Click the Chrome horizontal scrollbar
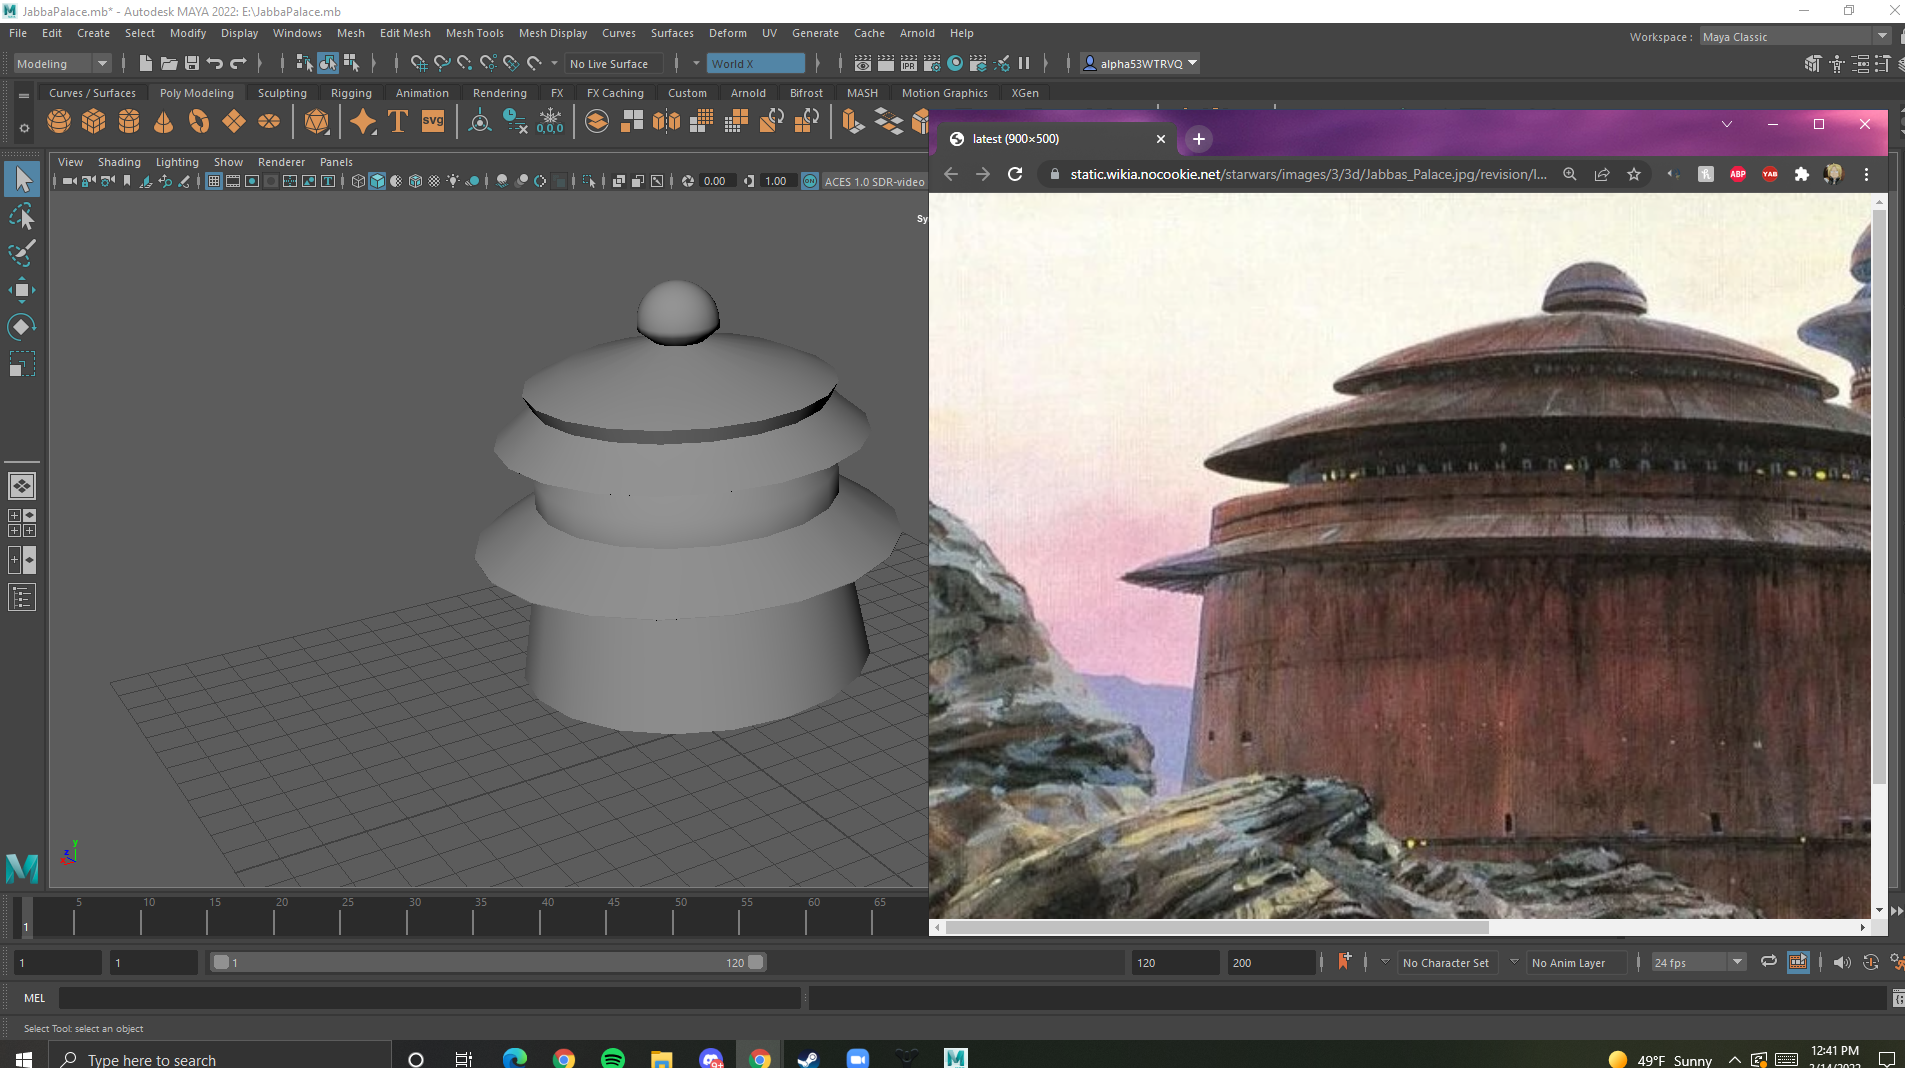The image size is (1905, 1068). click(1217, 927)
